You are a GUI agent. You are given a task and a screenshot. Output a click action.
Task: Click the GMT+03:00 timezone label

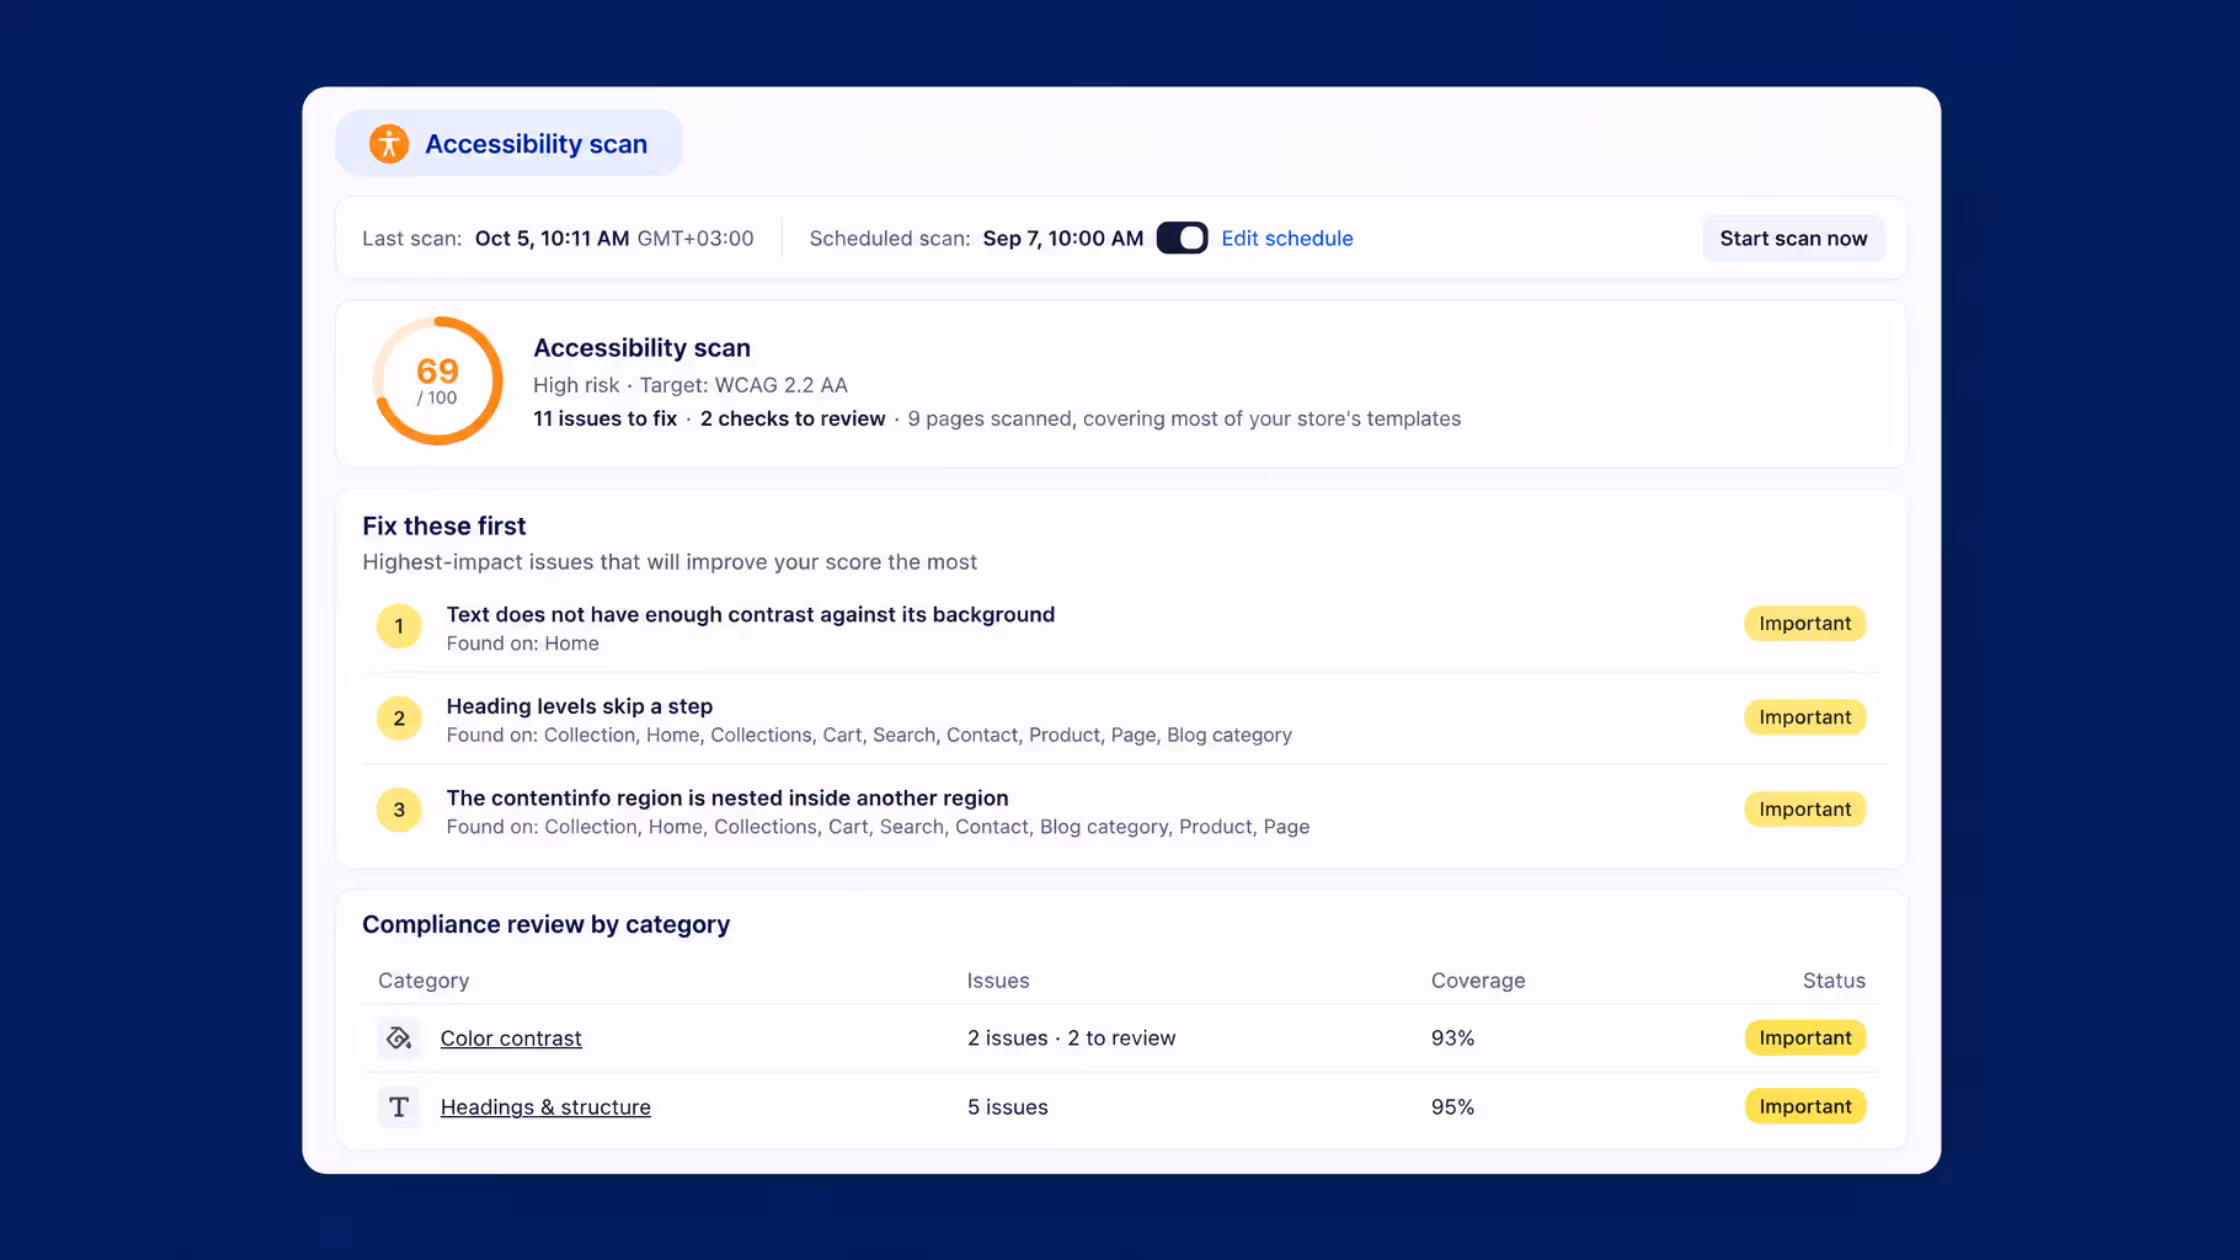coord(695,238)
